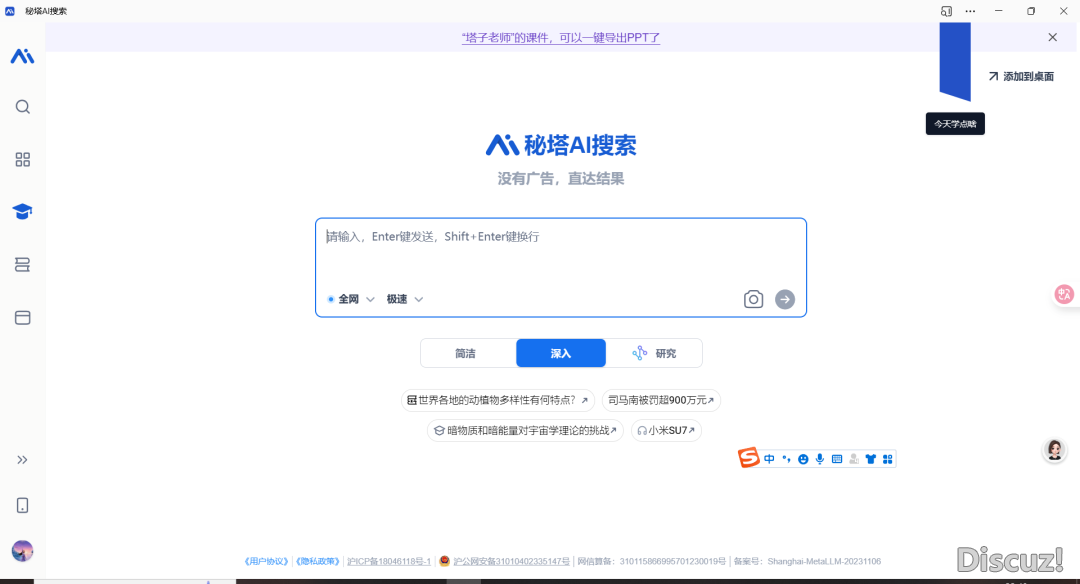This screenshot has height=584, width=1080.
Task: Open the search icon in sidebar
Action: pyautogui.click(x=23, y=107)
